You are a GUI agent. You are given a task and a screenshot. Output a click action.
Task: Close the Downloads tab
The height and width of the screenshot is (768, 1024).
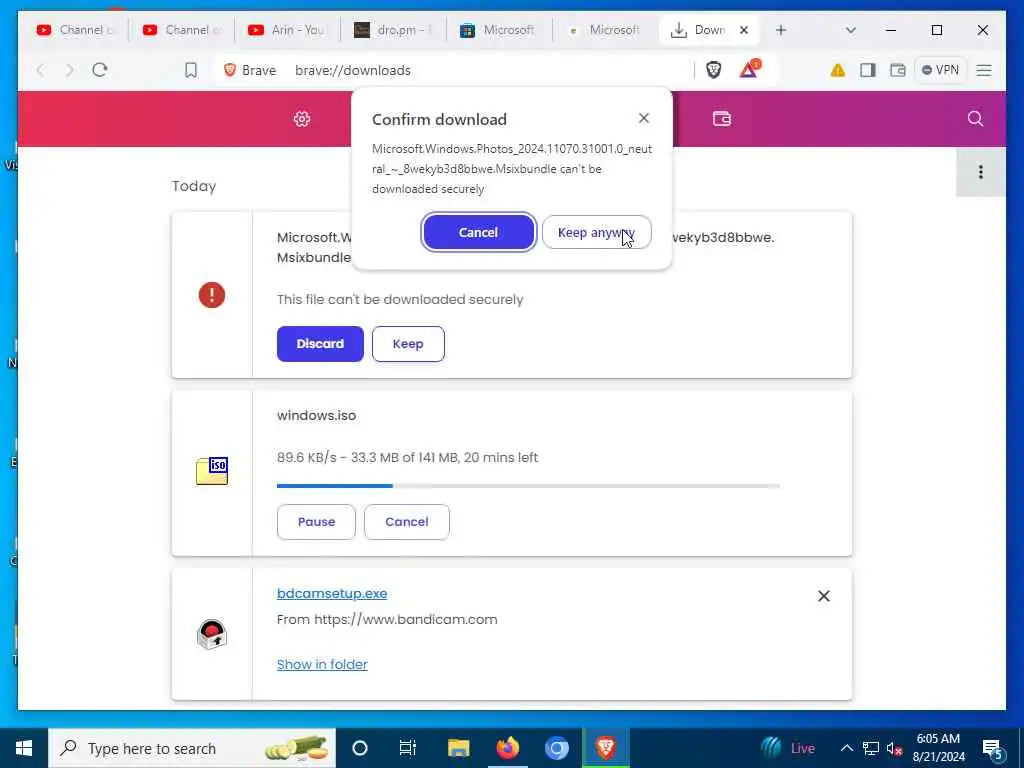pos(743,30)
